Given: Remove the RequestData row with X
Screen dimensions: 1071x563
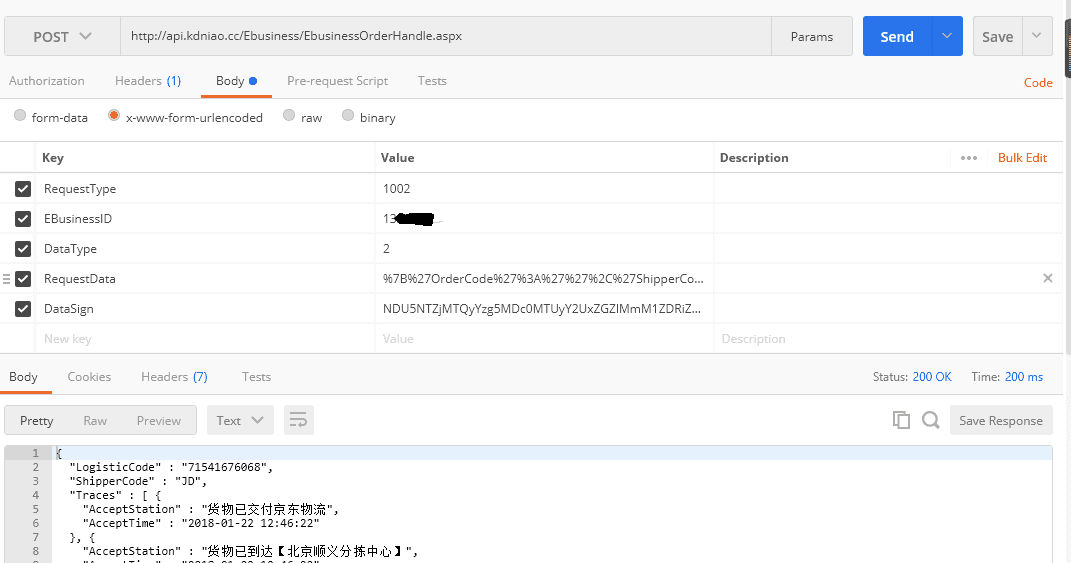Looking at the screenshot, I should pyautogui.click(x=1048, y=278).
